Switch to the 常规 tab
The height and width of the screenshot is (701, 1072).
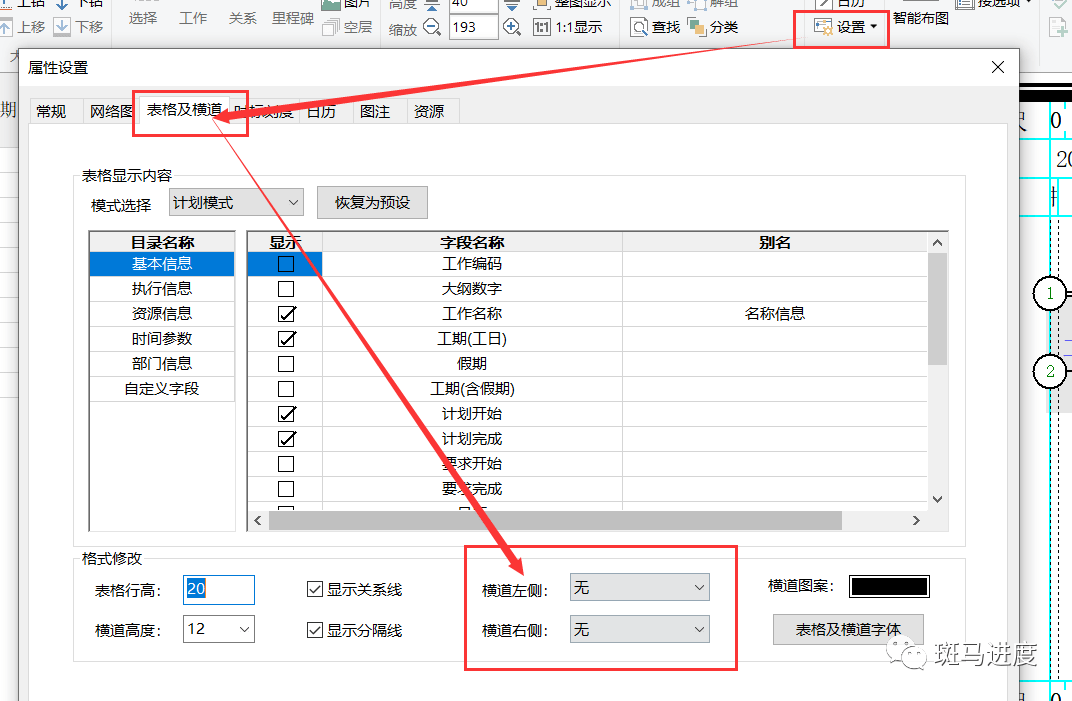pyautogui.click(x=51, y=111)
